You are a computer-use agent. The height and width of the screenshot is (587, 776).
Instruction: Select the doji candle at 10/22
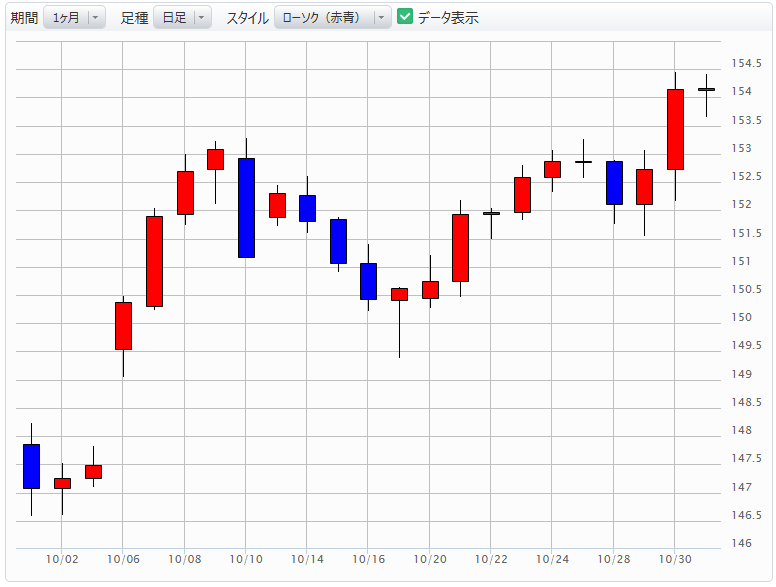coord(491,213)
